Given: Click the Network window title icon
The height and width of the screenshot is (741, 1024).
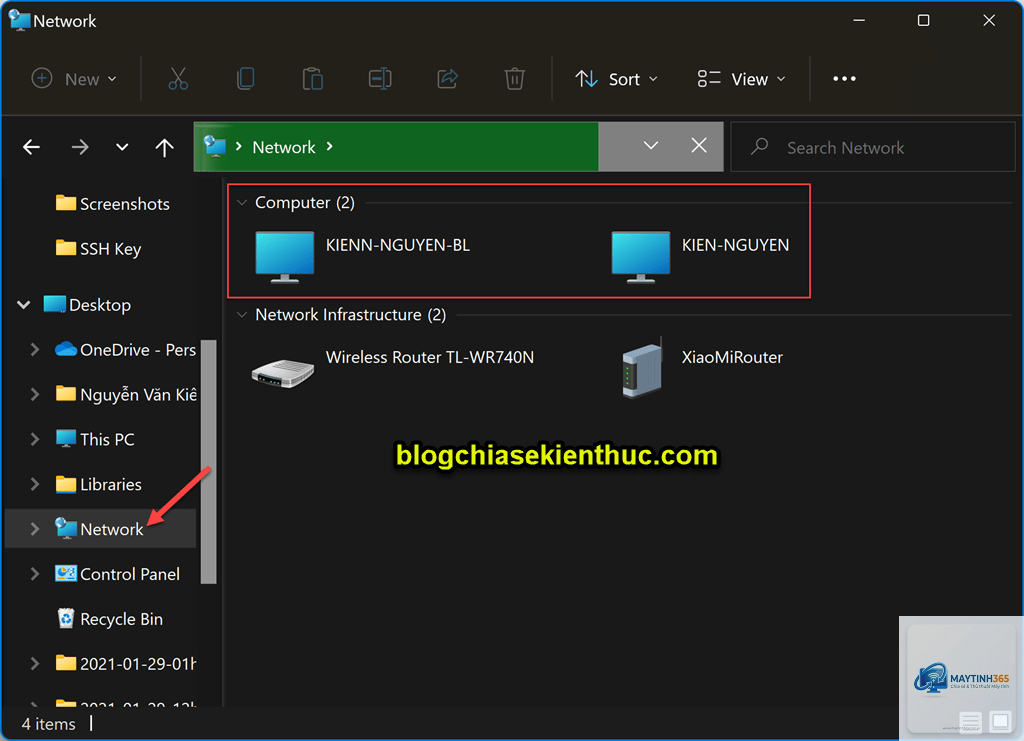Looking at the screenshot, I should [20, 20].
